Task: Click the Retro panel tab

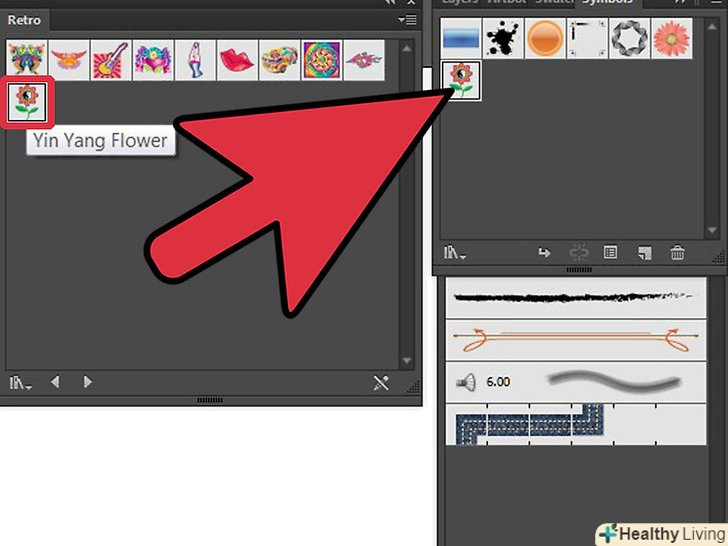Action: (x=24, y=20)
